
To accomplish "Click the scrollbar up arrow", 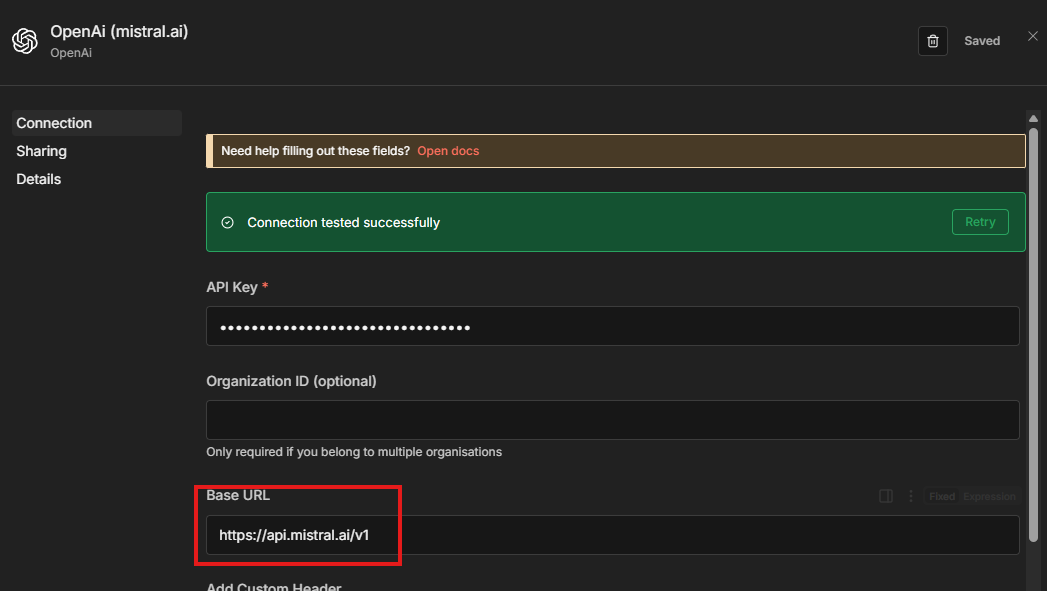I will coord(1033,118).
